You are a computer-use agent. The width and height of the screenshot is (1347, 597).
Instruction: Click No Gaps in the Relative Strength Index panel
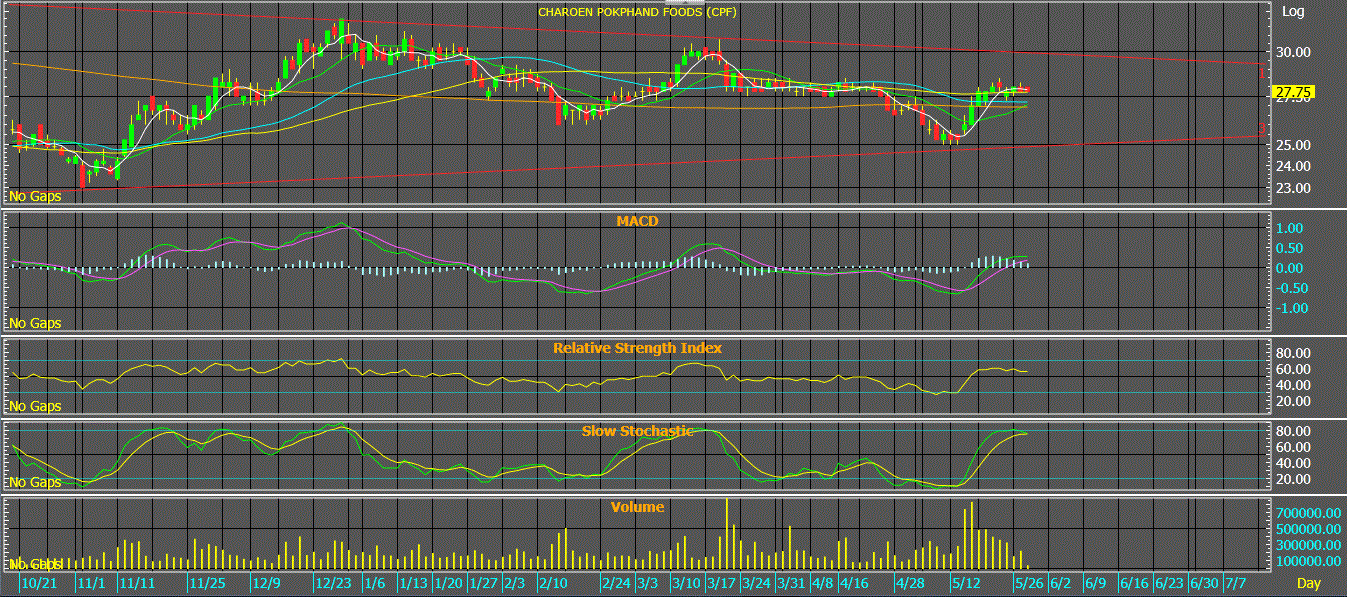tap(35, 406)
